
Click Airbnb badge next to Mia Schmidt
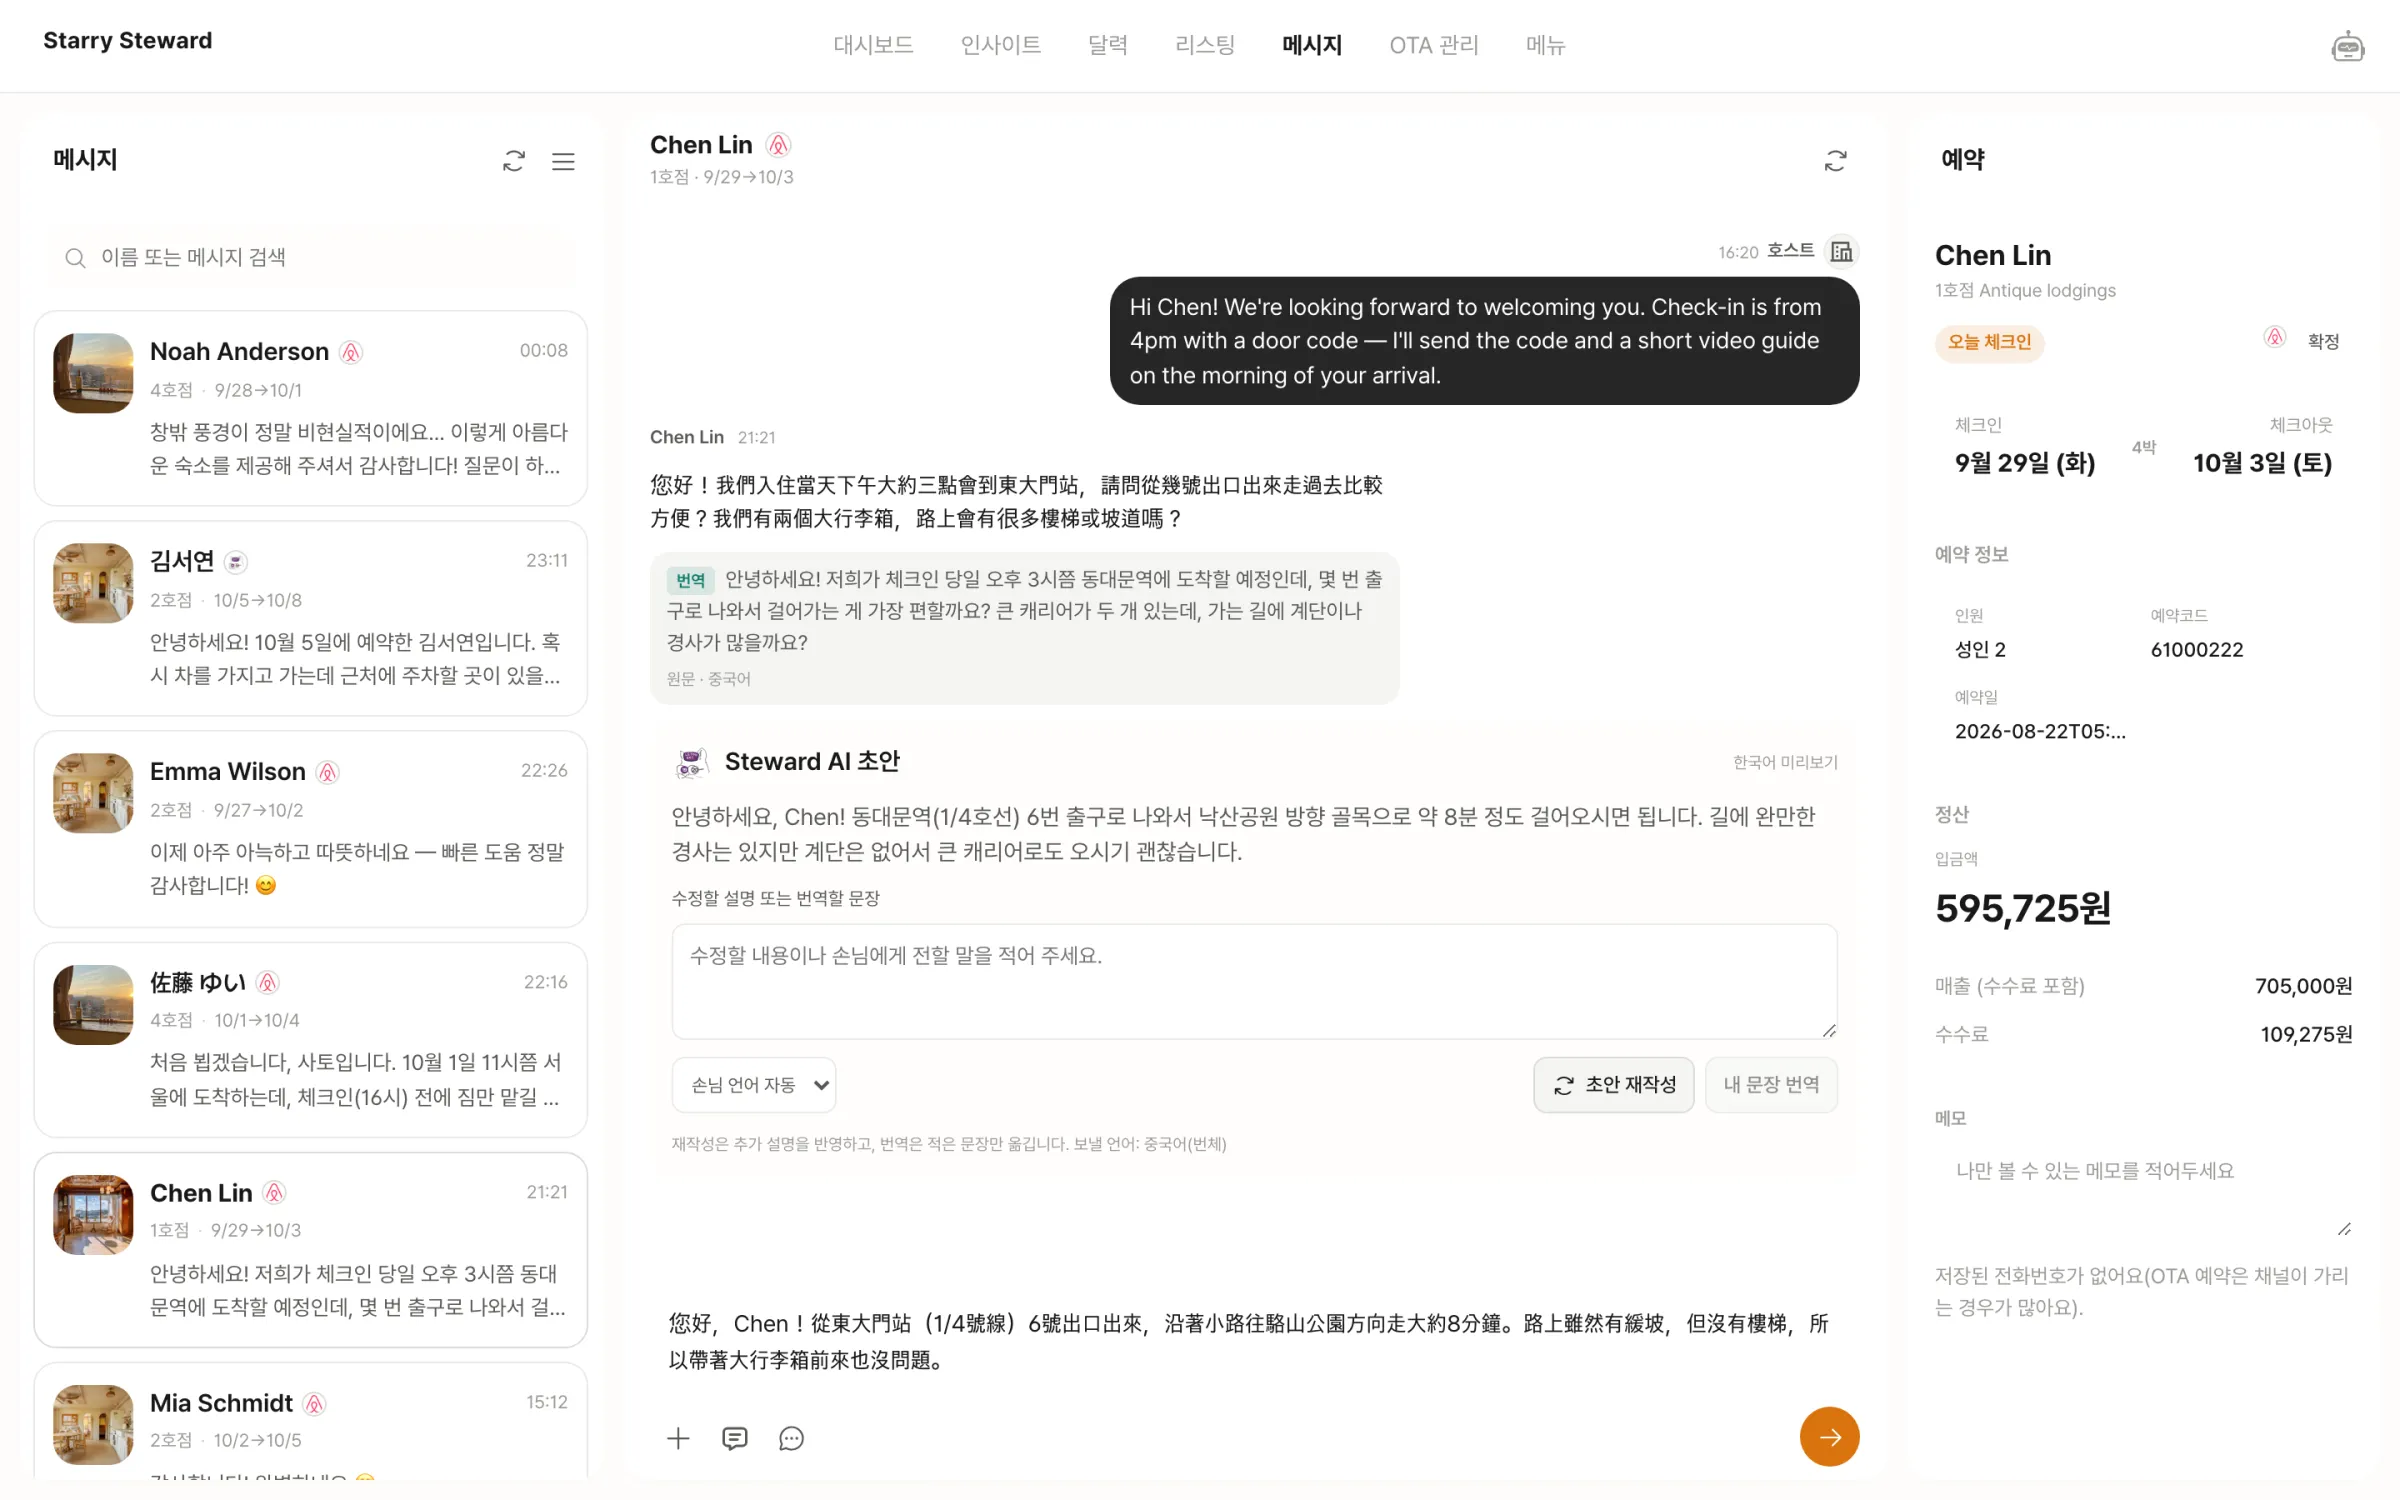click(x=314, y=1404)
